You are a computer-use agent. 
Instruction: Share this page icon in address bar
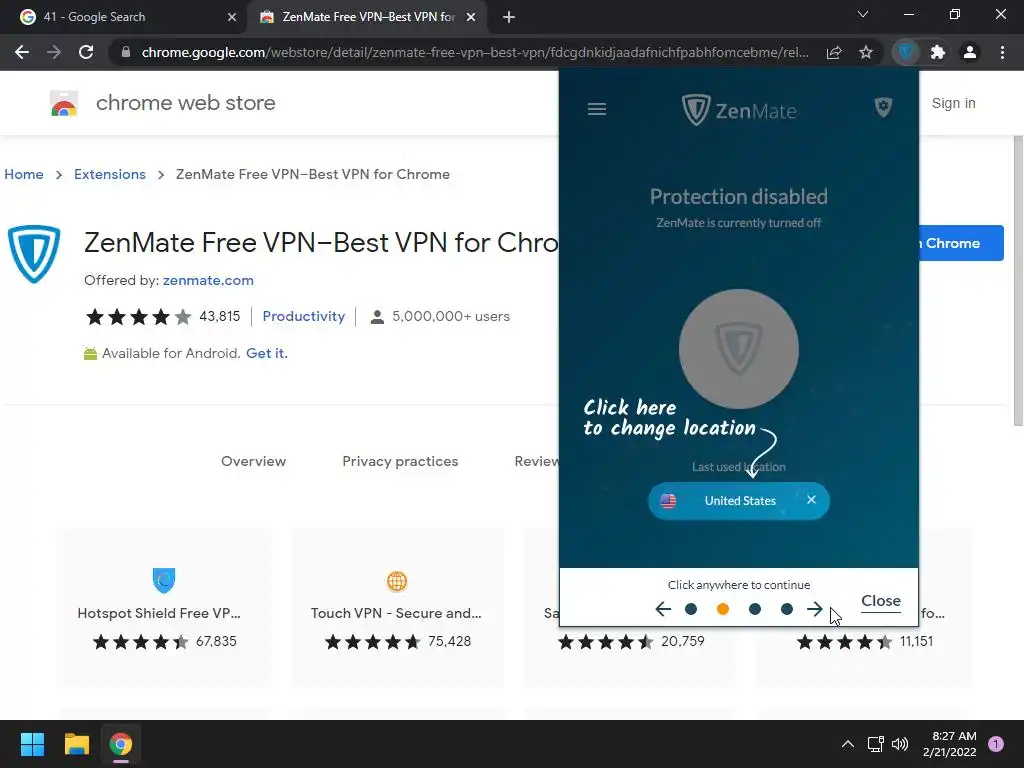coord(834,52)
